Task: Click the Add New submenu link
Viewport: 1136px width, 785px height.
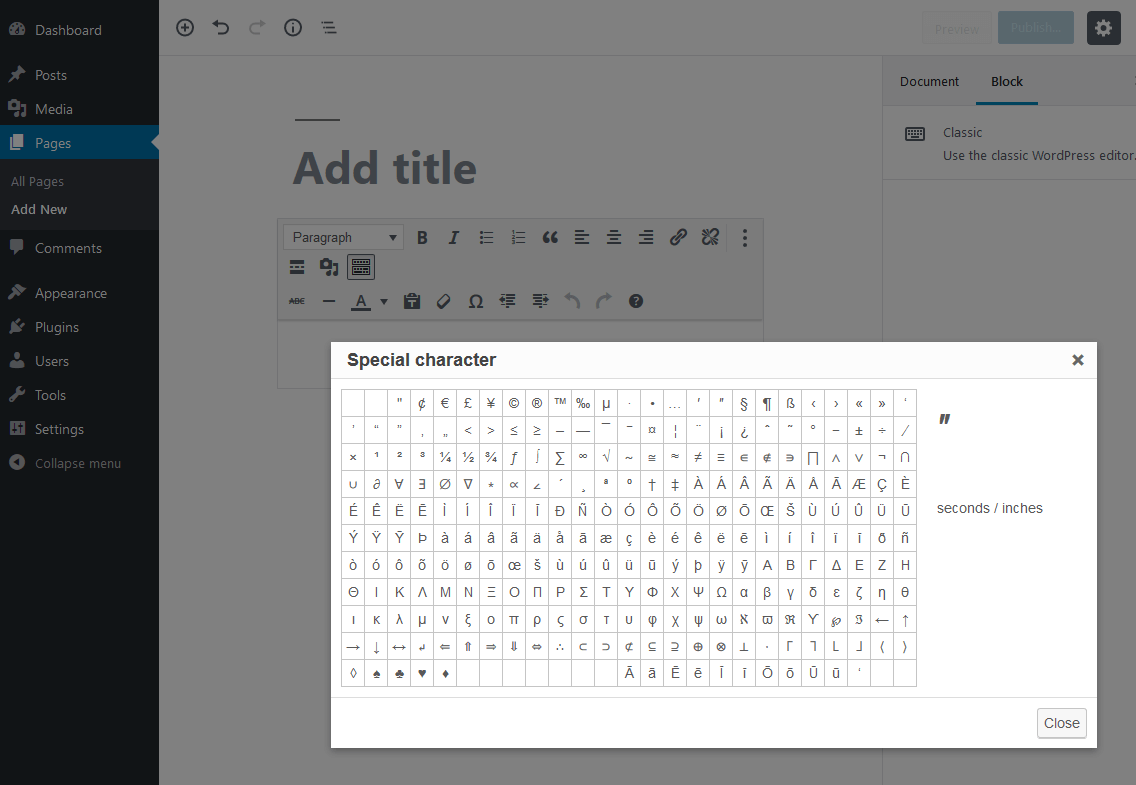Action: tap(39, 209)
